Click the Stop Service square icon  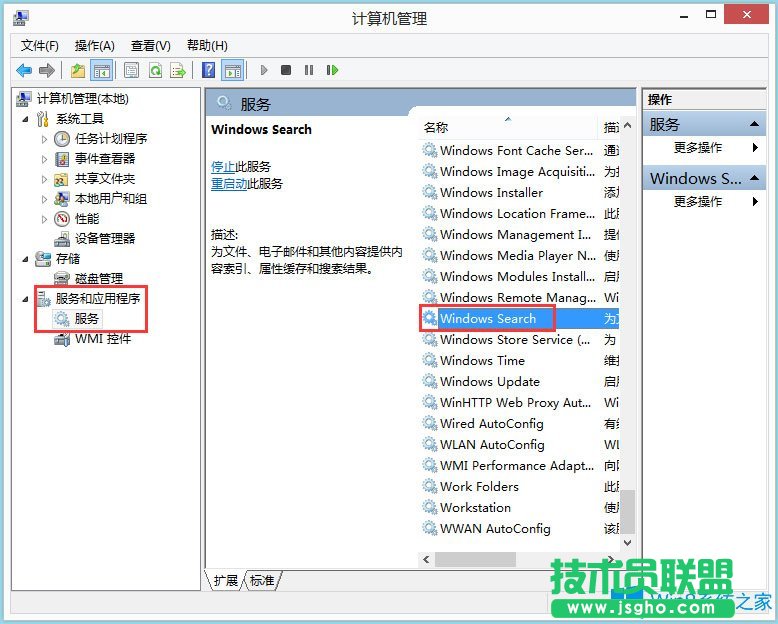coord(286,70)
